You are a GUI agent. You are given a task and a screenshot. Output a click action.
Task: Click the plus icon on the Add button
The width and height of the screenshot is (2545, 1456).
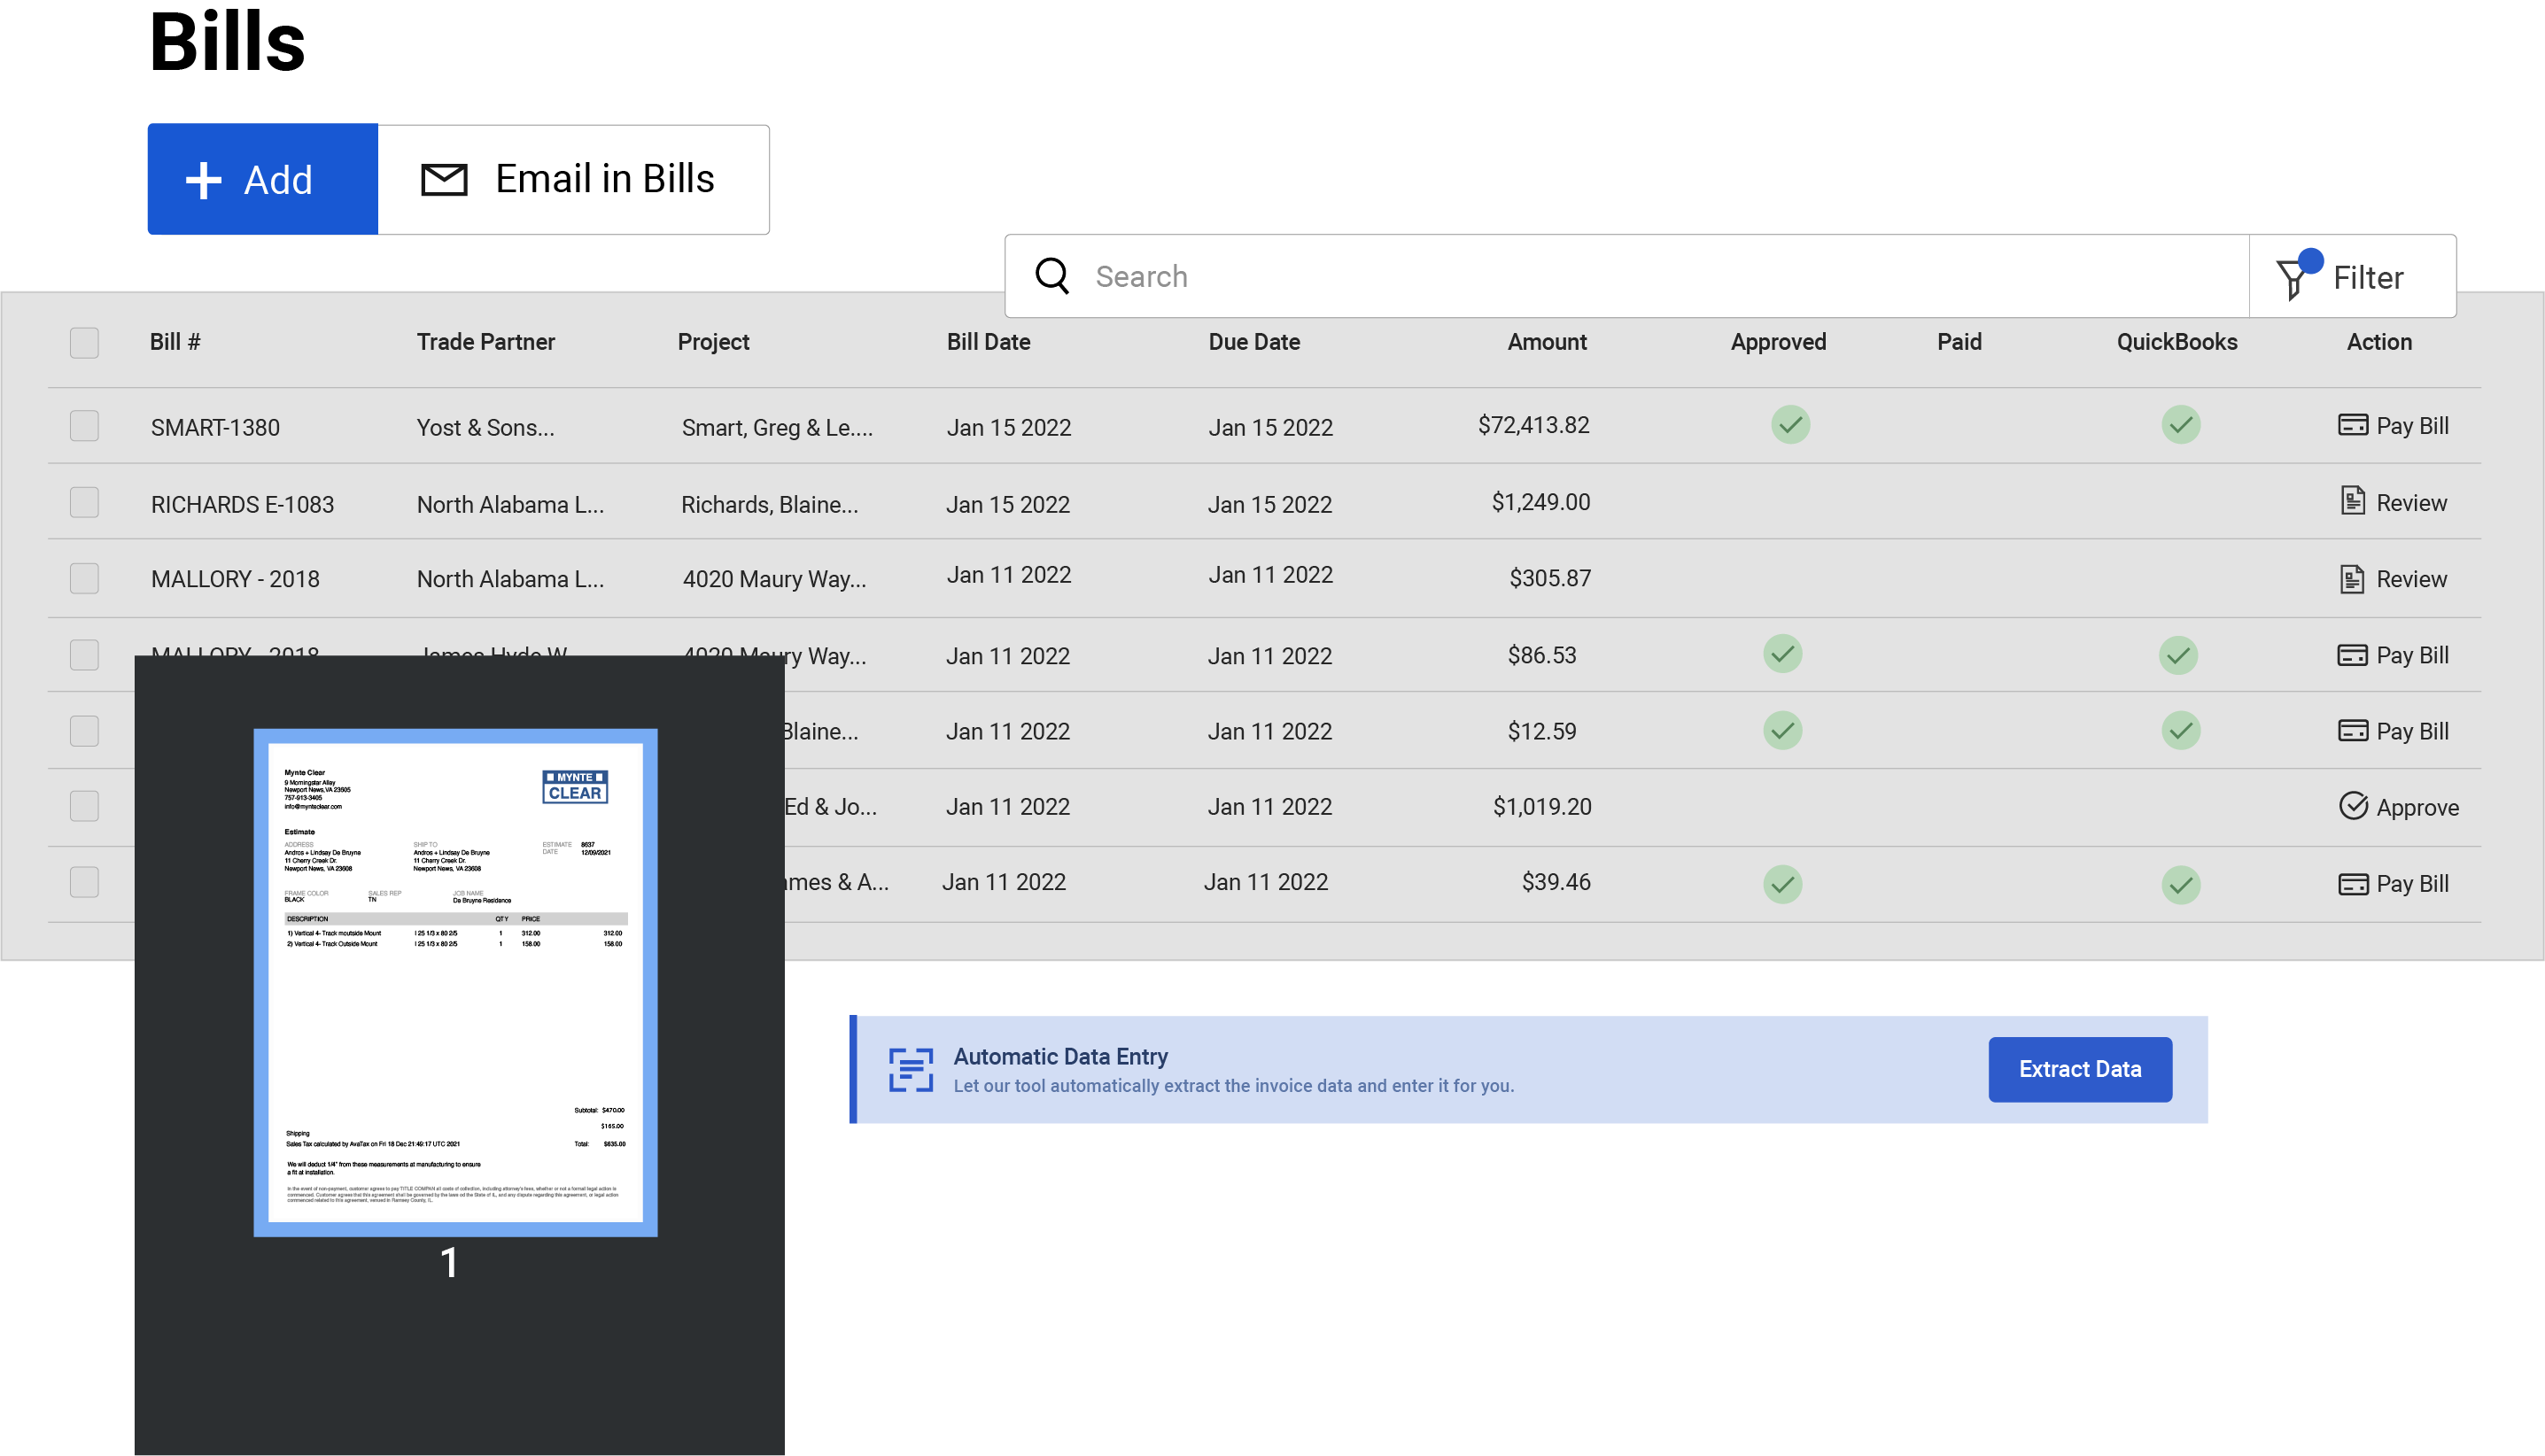pyautogui.click(x=203, y=179)
